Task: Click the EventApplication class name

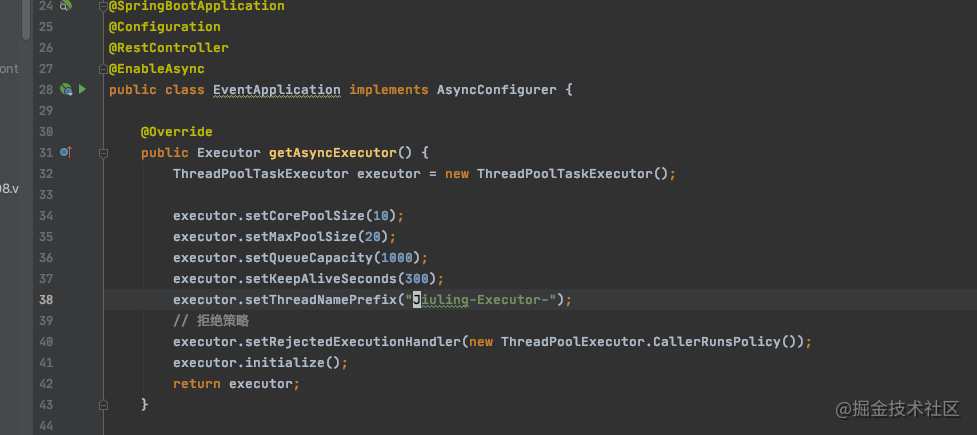Action: point(277,90)
